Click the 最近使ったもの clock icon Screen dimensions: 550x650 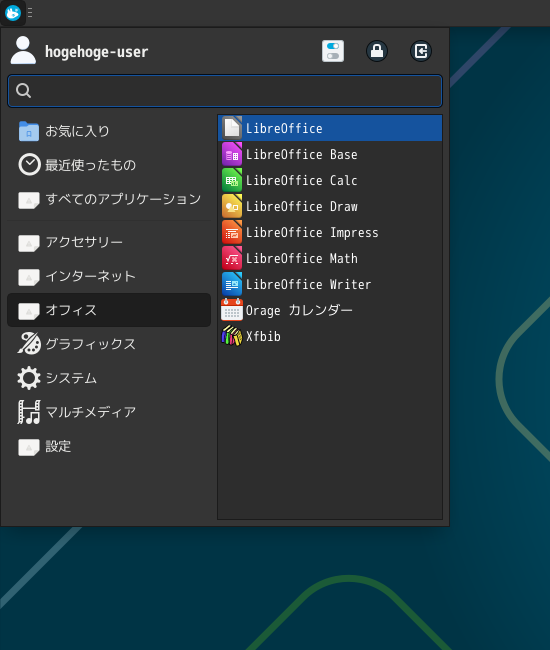(x=29, y=165)
